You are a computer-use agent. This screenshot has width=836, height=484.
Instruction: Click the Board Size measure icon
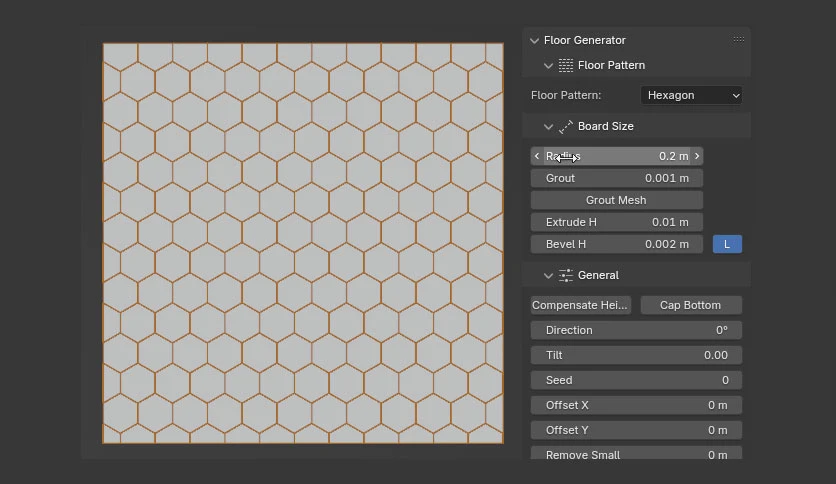(x=566, y=126)
